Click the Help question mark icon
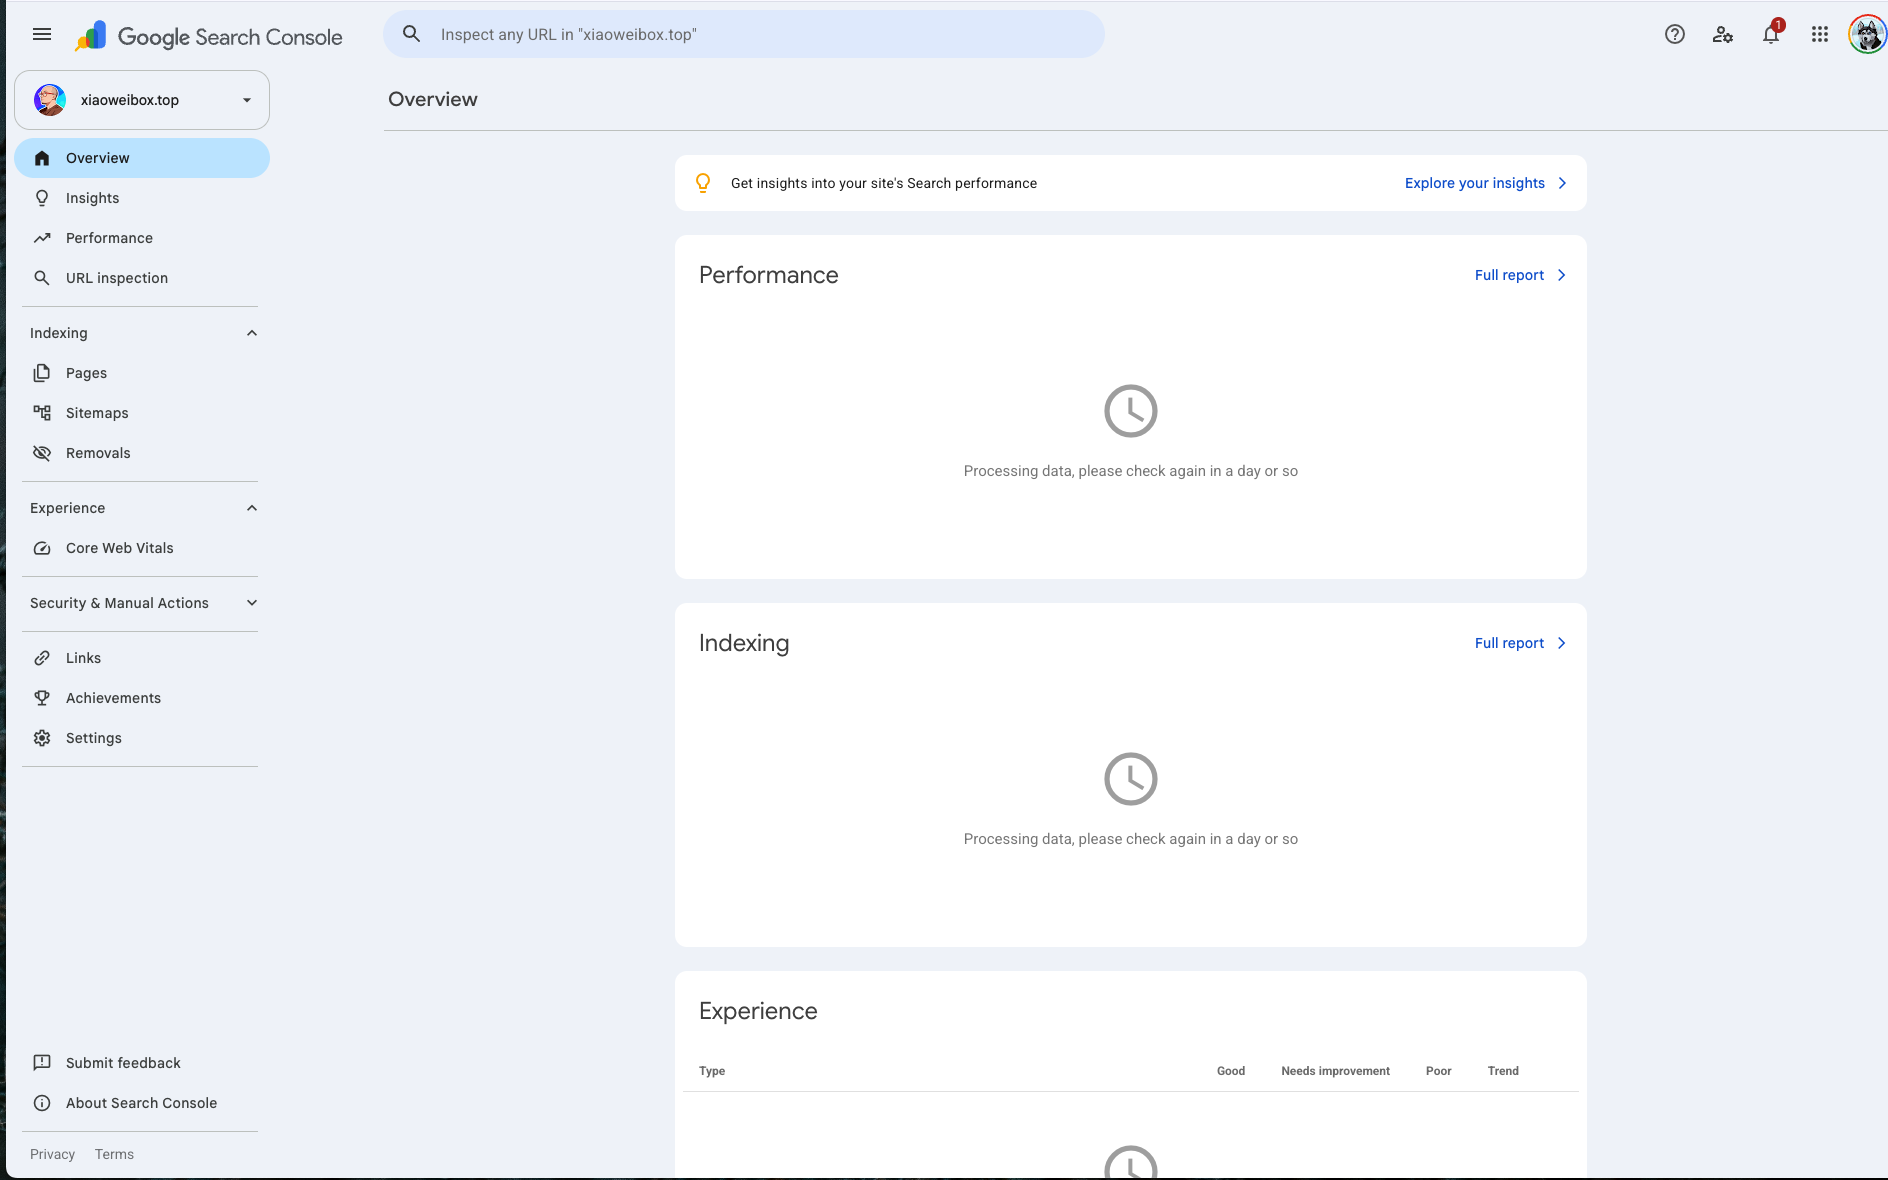 point(1675,35)
